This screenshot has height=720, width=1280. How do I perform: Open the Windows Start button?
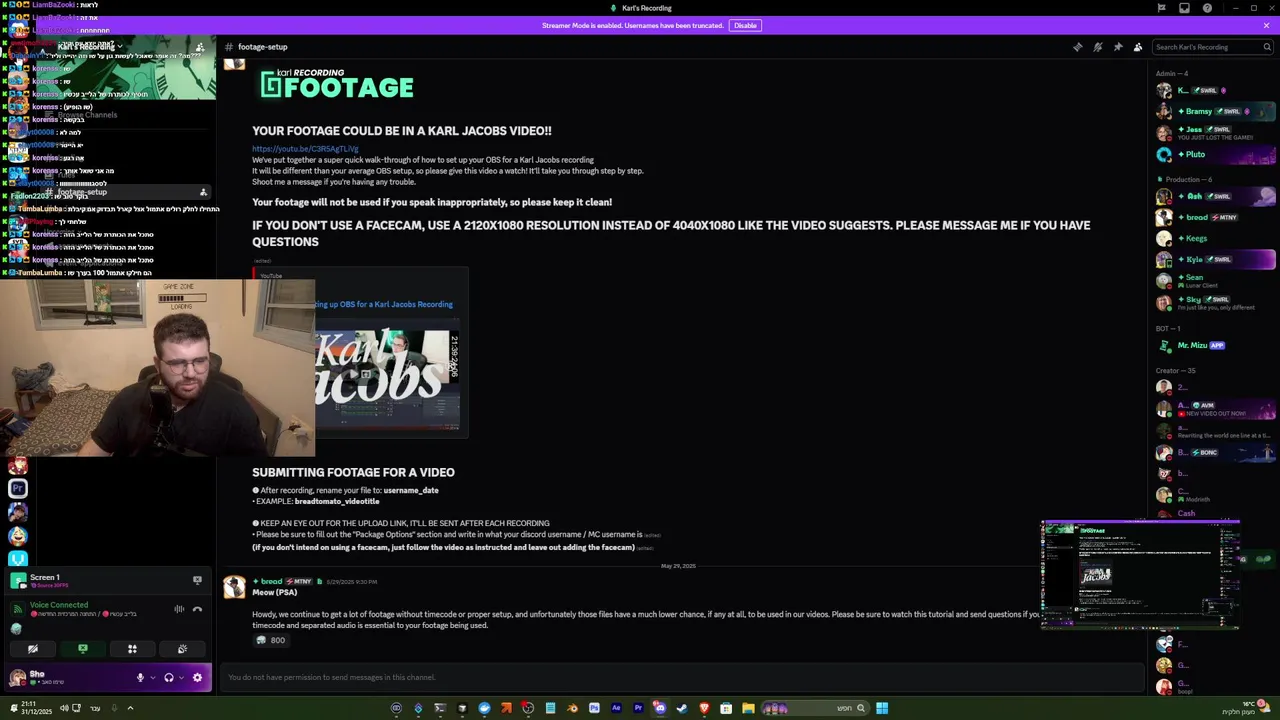tap(882, 708)
